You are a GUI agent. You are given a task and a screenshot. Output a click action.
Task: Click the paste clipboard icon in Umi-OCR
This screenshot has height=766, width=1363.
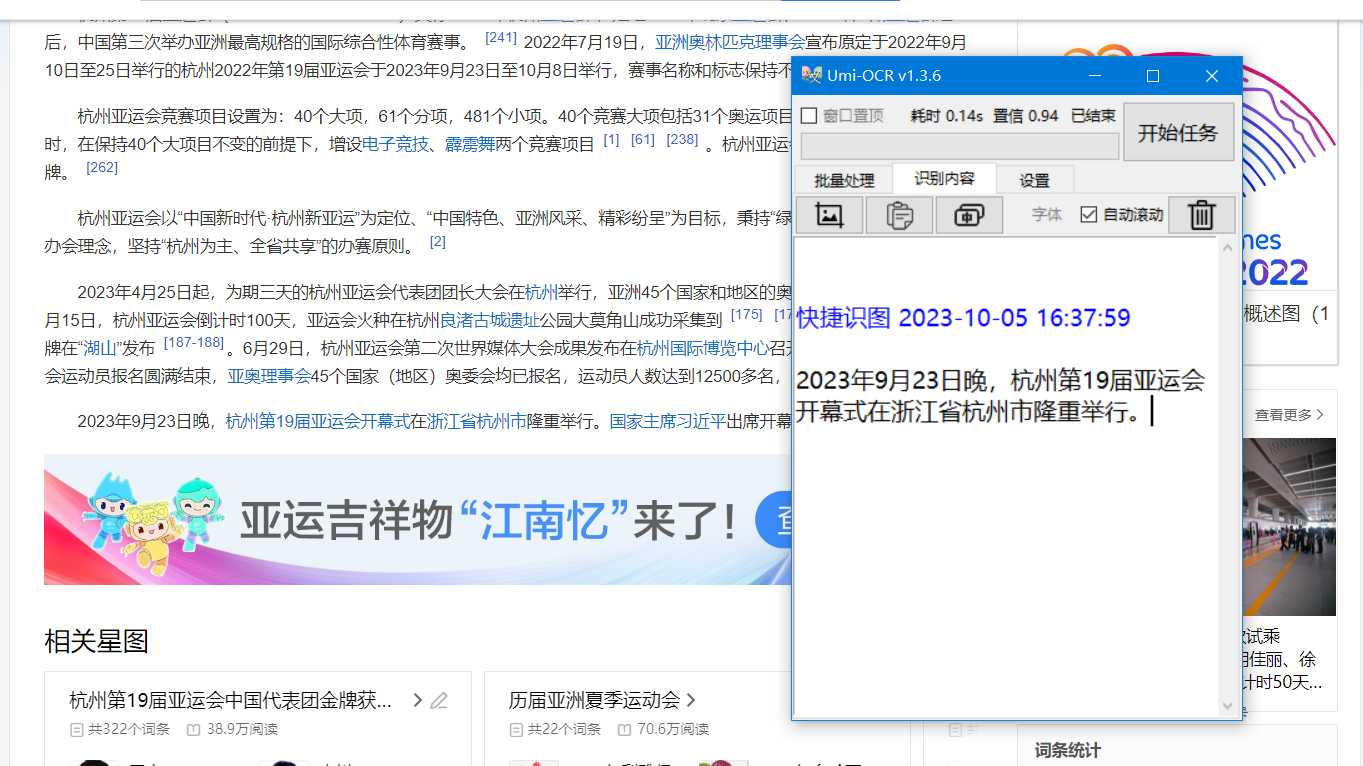click(x=898, y=214)
